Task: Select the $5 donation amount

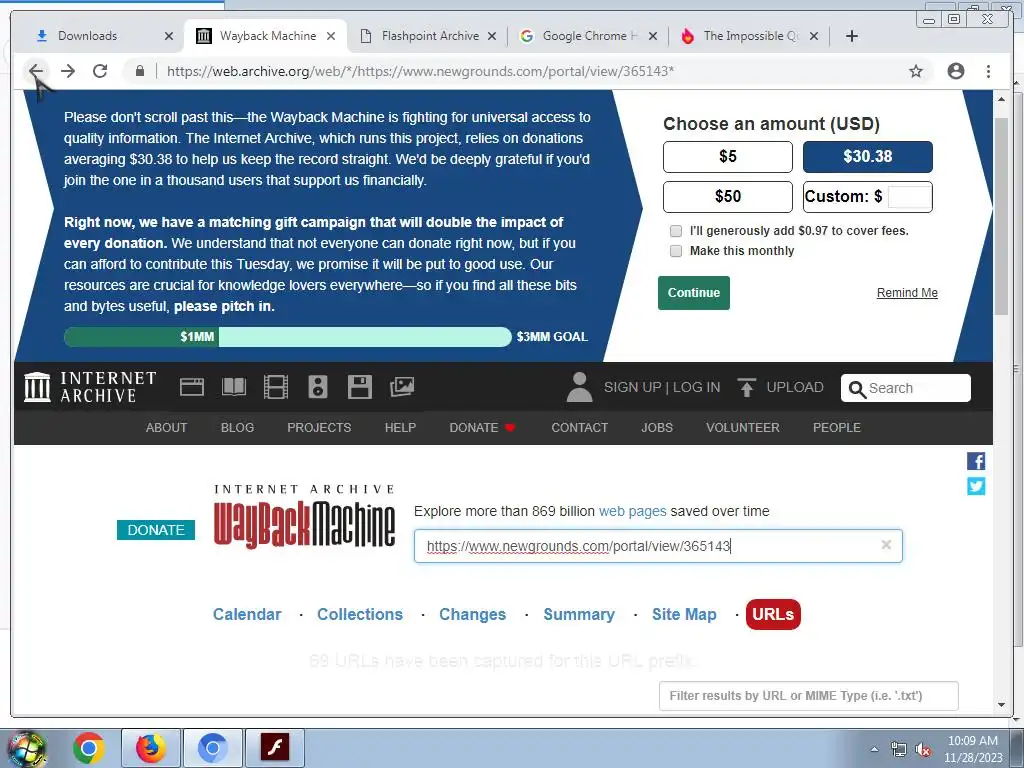Action: click(728, 157)
